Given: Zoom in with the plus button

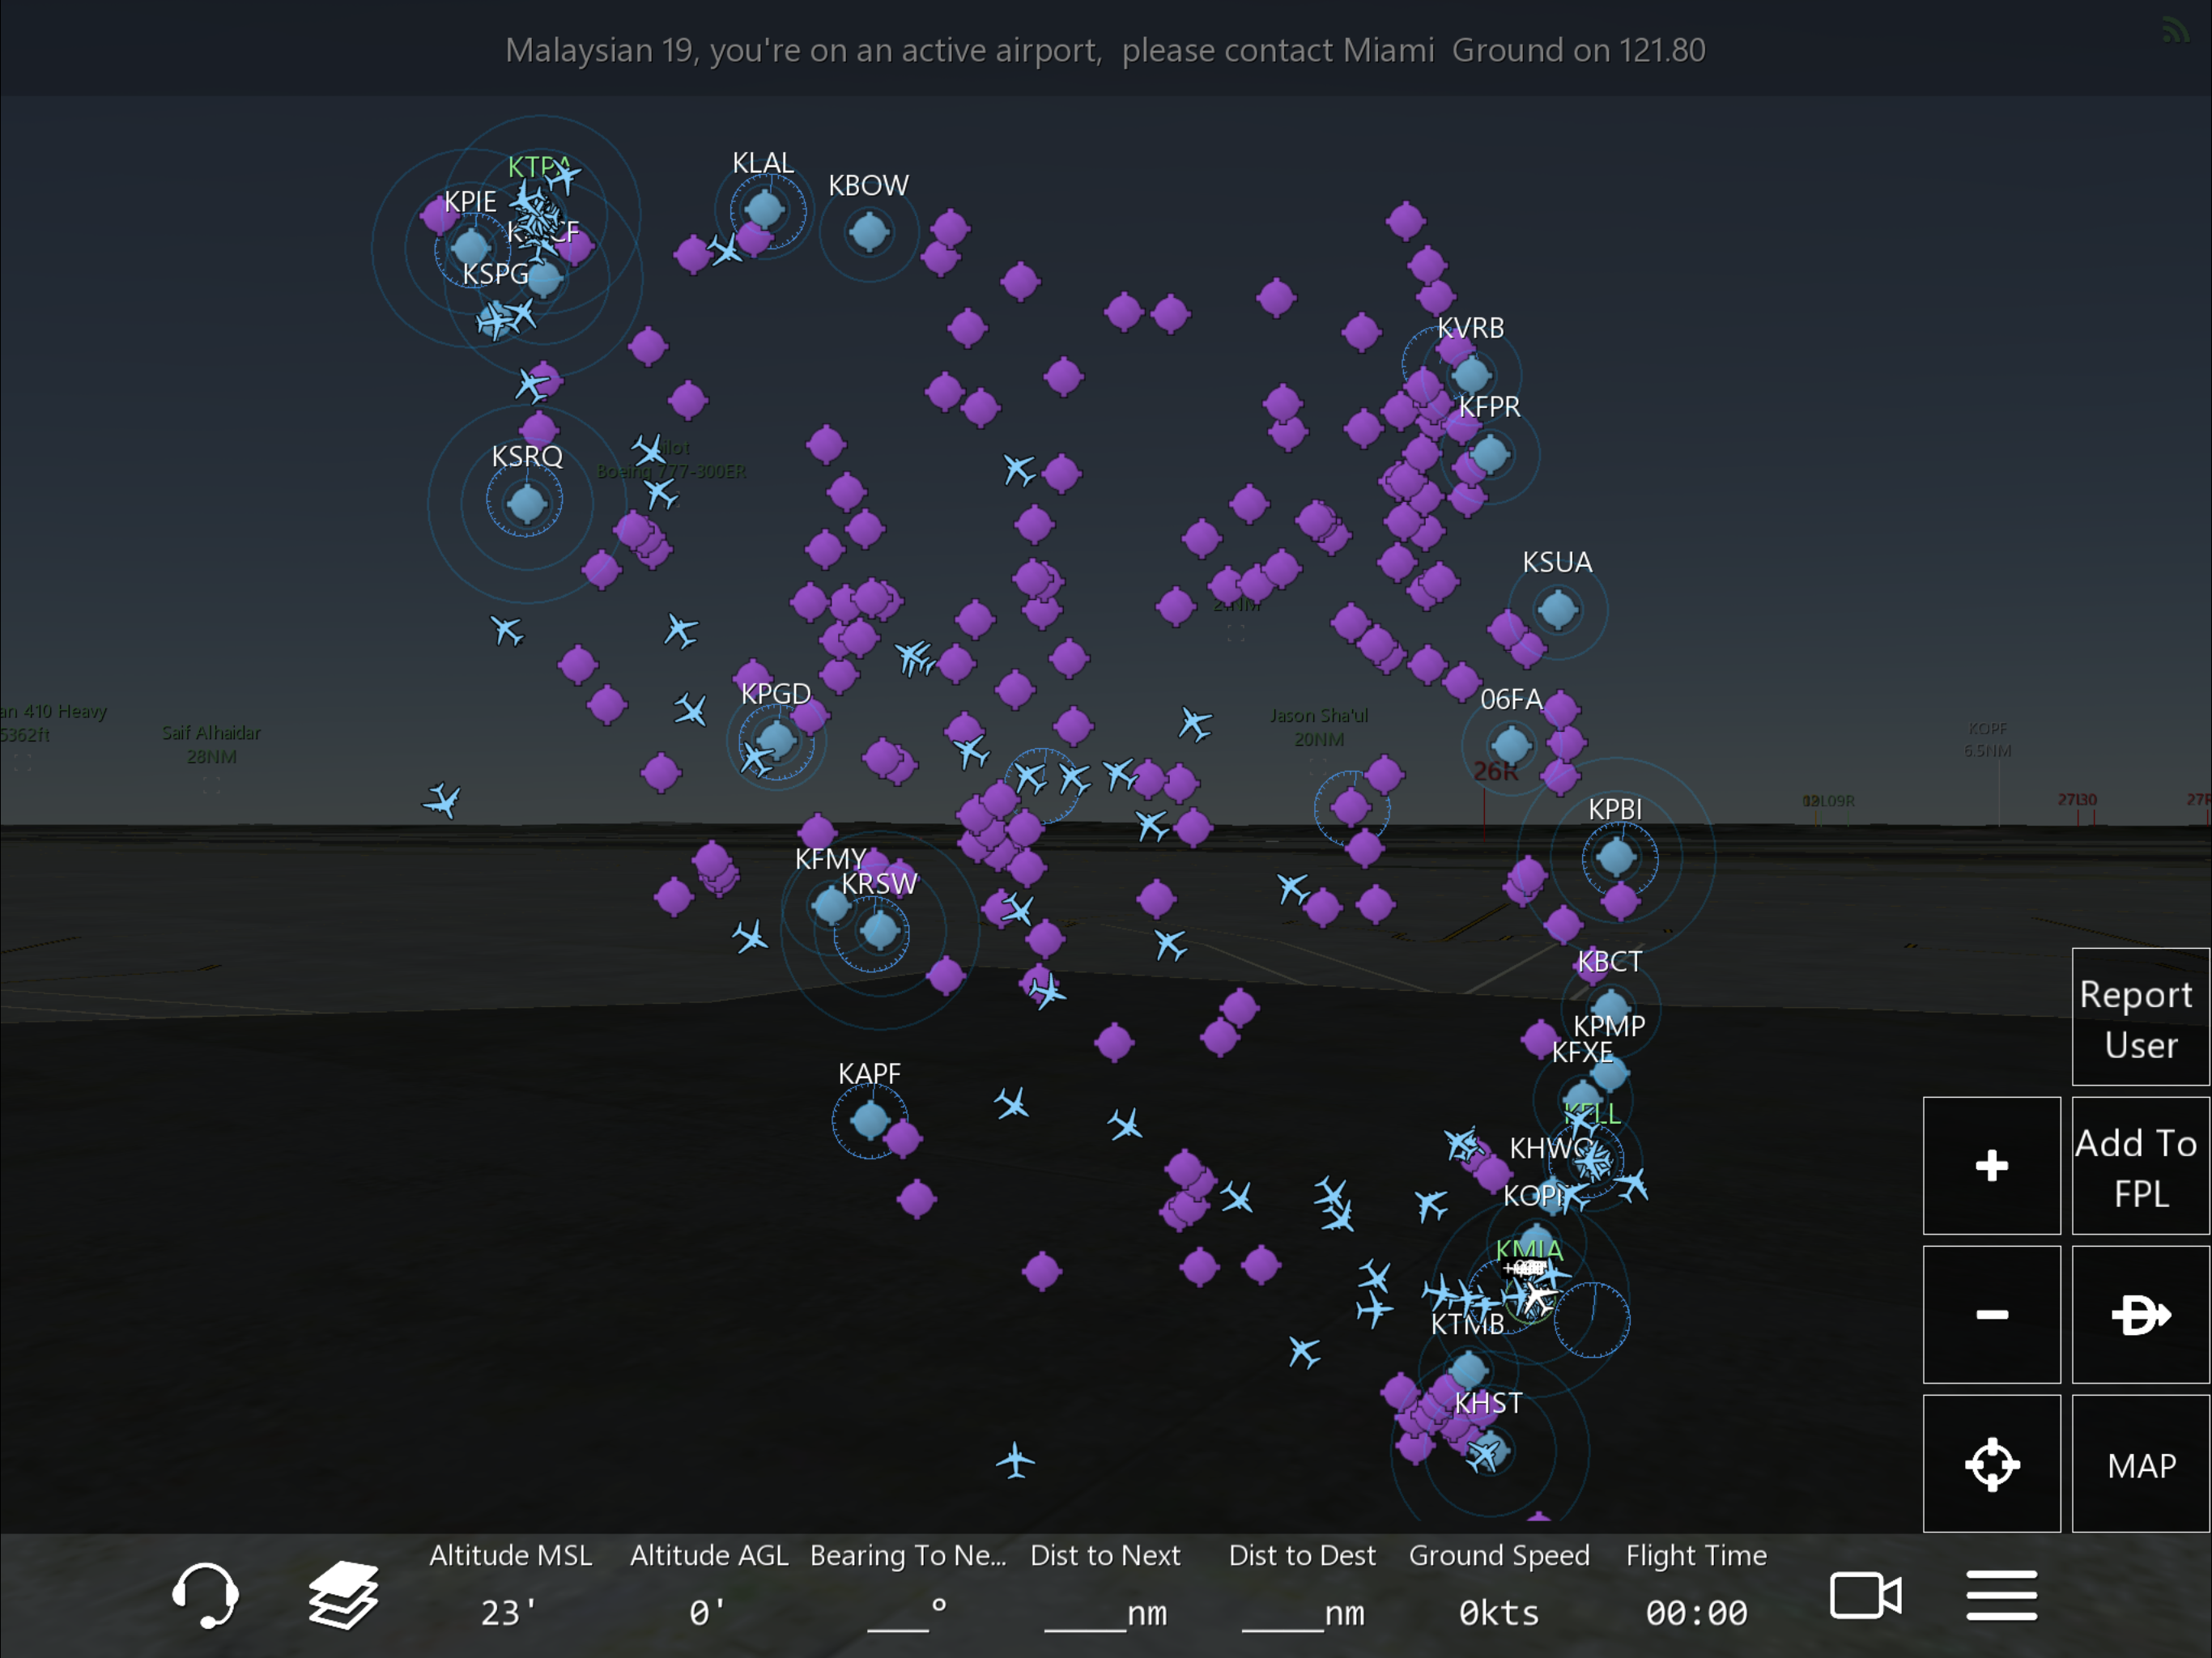Looking at the screenshot, I should pos(1991,1165).
